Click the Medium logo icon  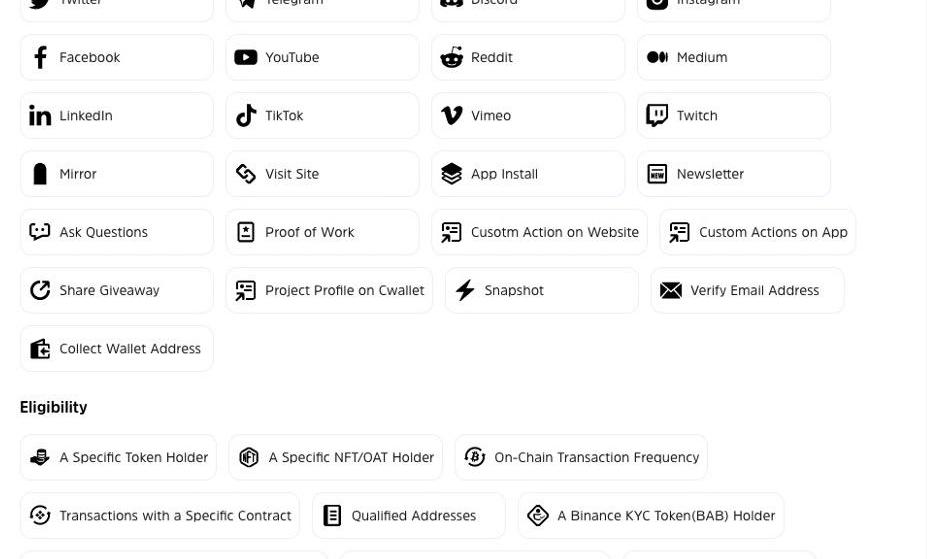[657, 58]
